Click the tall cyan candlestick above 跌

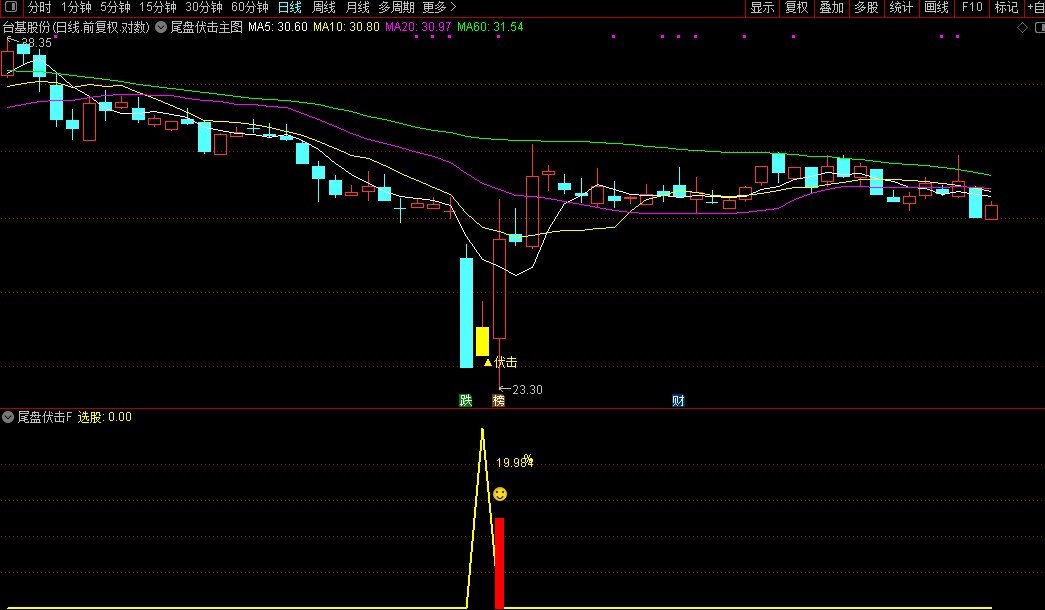pos(467,313)
